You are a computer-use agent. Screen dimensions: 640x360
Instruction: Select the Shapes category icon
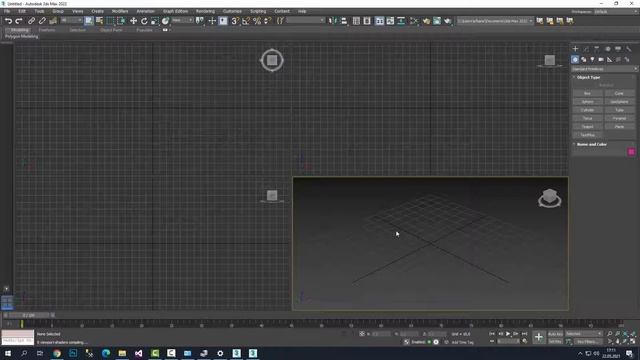tap(584, 60)
